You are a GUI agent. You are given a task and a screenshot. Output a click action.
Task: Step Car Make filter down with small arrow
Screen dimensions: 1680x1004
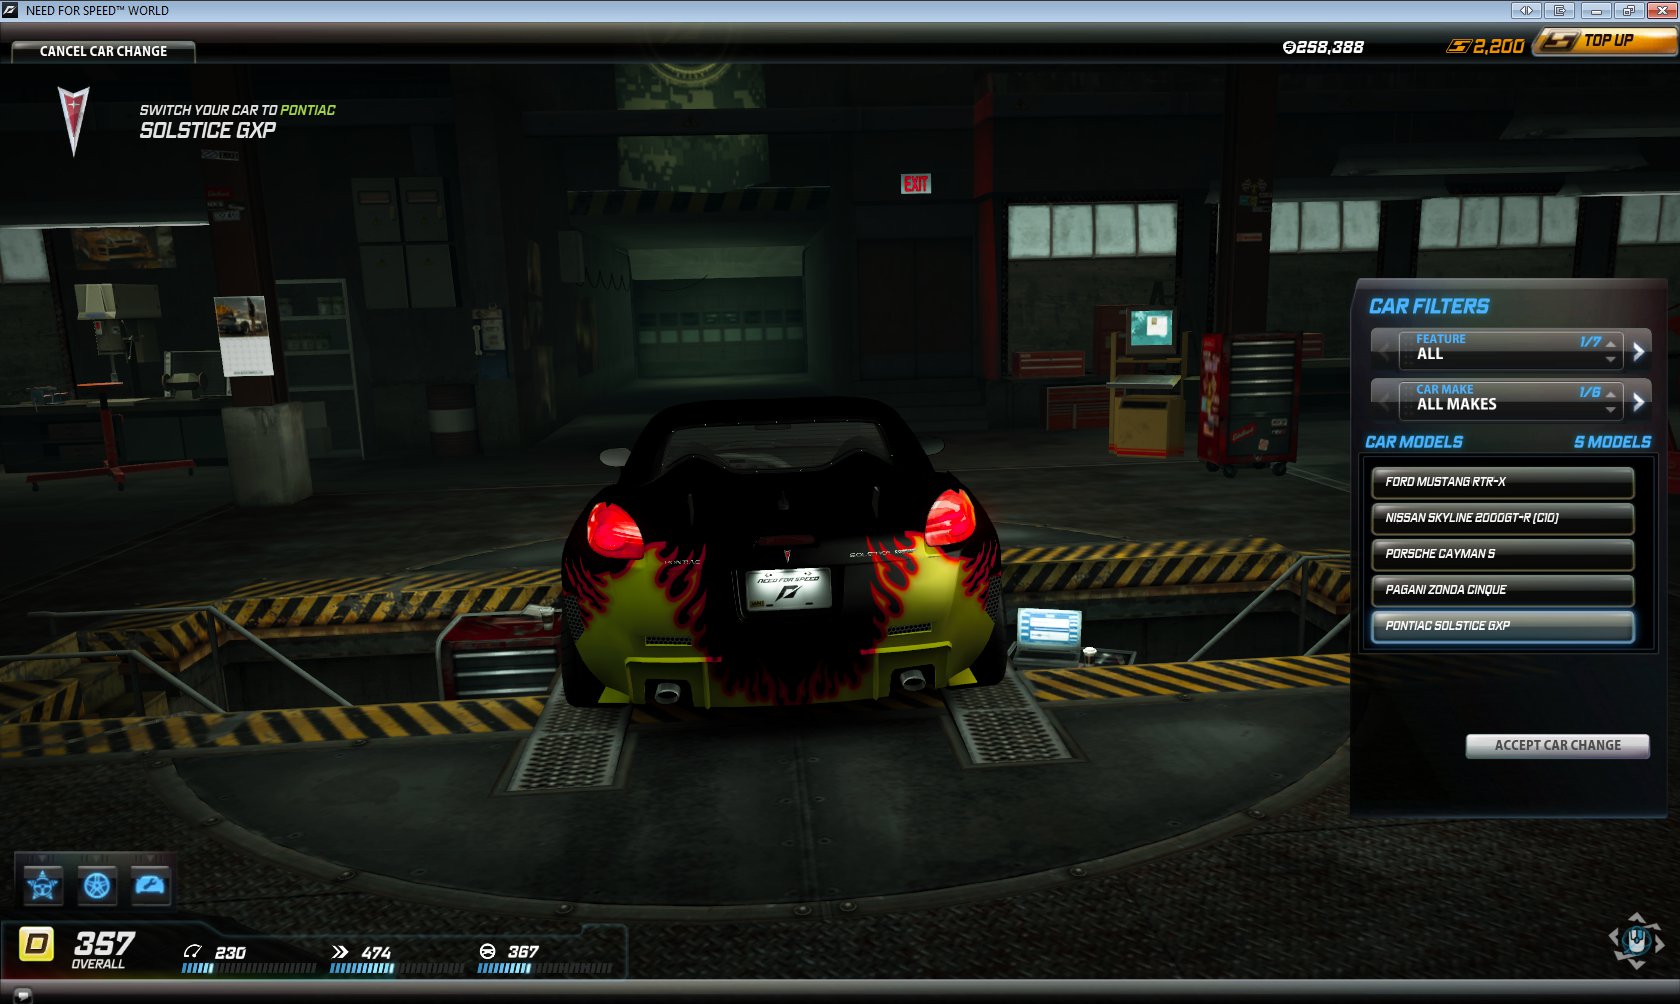click(x=1610, y=409)
